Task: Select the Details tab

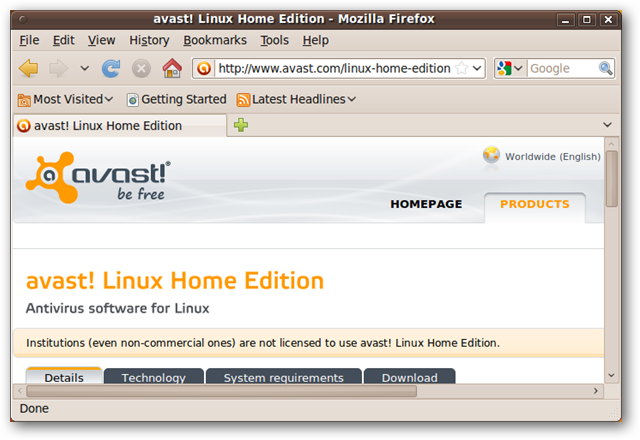Action: [64, 377]
